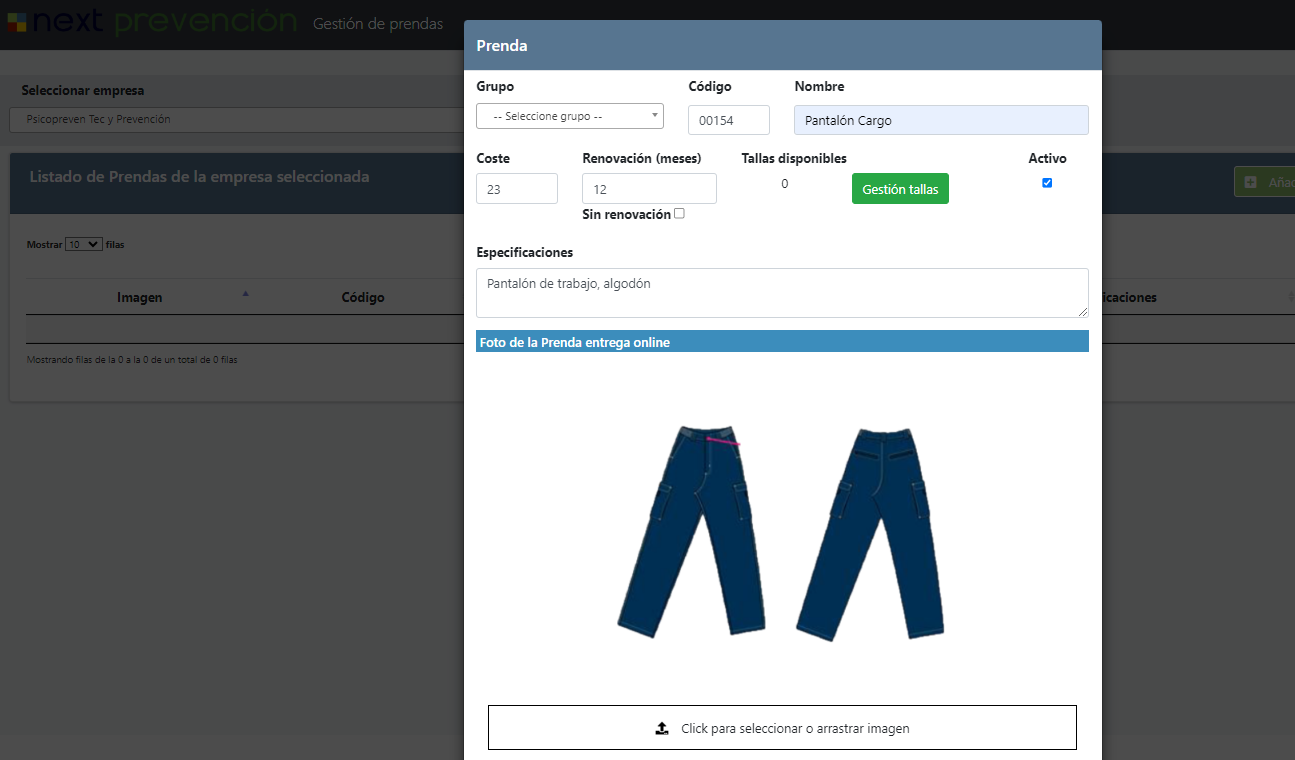Open the Mostrar rows count dropdown
This screenshot has width=1295, height=760.
coord(84,244)
